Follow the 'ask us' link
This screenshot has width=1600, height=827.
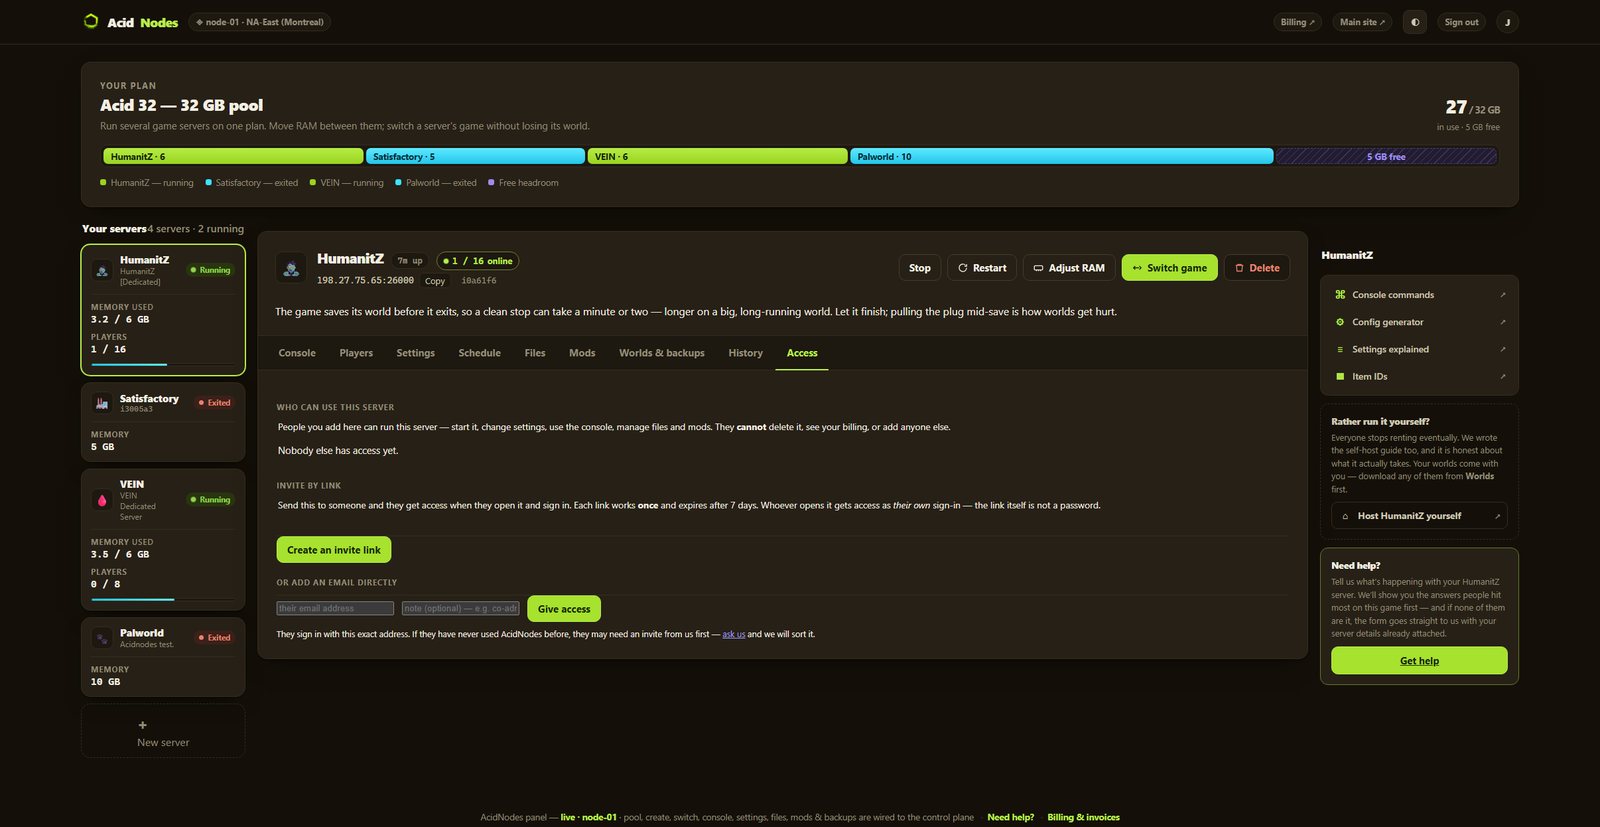(734, 634)
